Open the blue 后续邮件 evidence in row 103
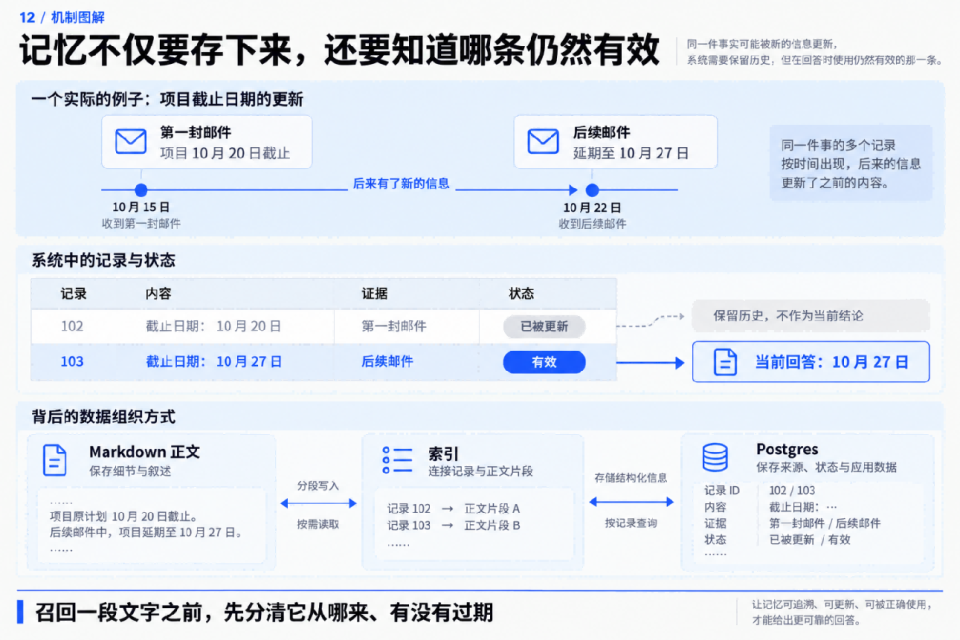The image size is (960, 640). point(387,361)
